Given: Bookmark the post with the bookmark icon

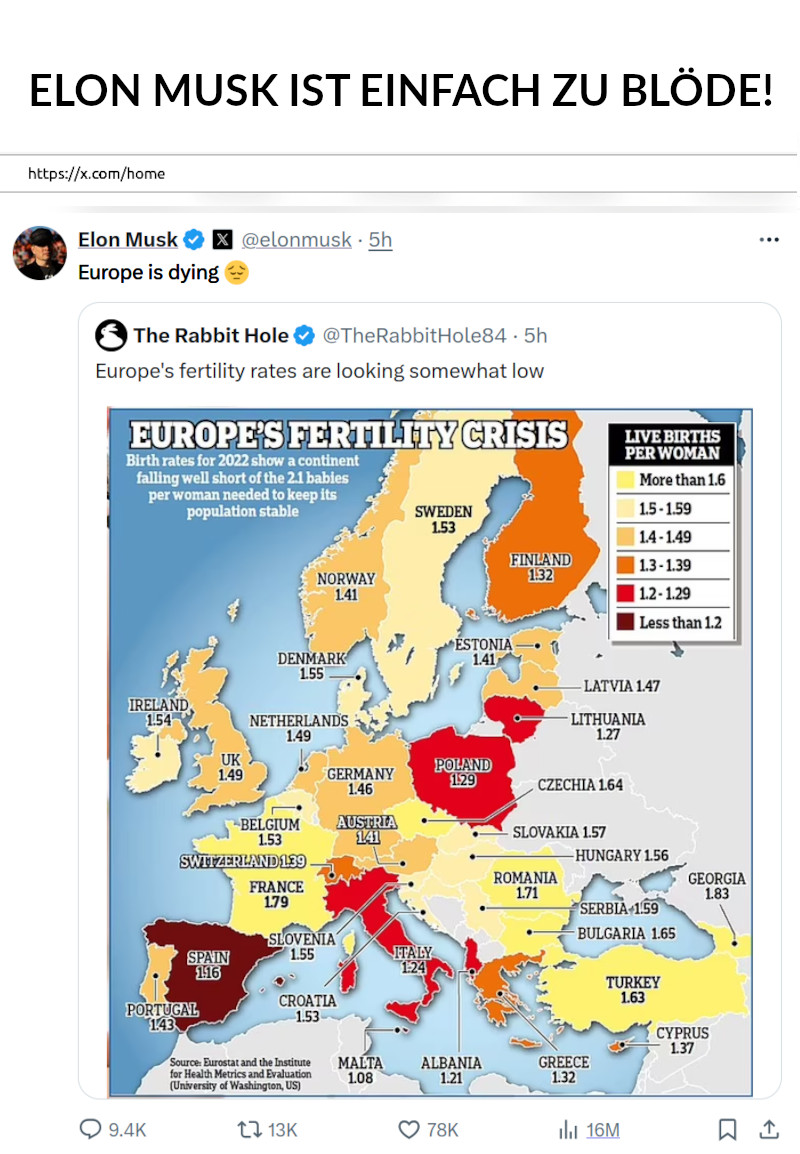Looking at the screenshot, I should pyautogui.click(x=727, y=1129).
